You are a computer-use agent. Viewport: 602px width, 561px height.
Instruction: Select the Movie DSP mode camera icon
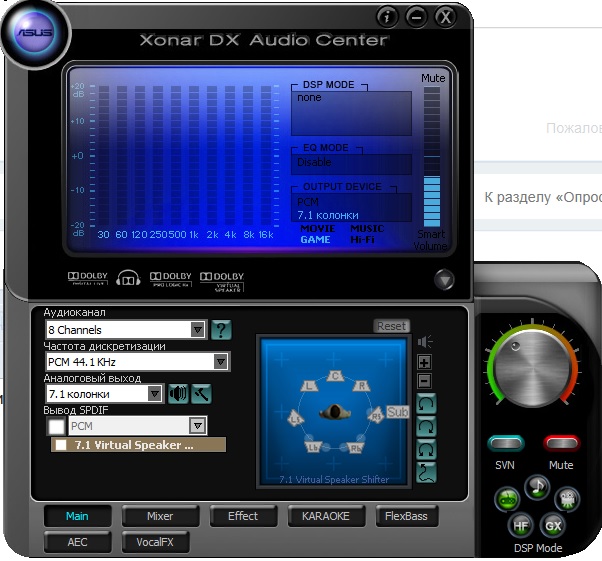point(567,499)
